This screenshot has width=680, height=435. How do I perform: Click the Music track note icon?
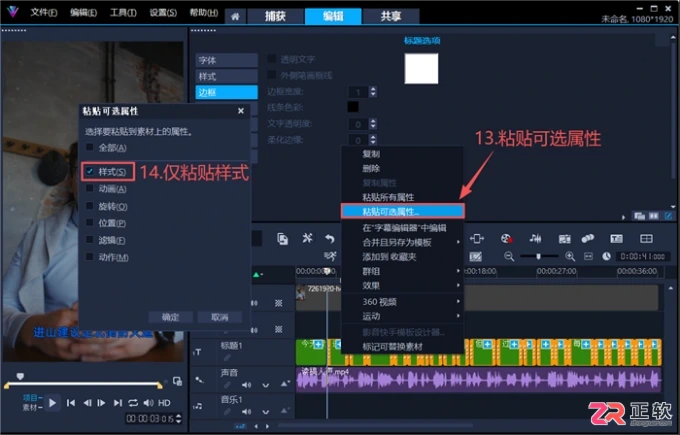[198, 406]
